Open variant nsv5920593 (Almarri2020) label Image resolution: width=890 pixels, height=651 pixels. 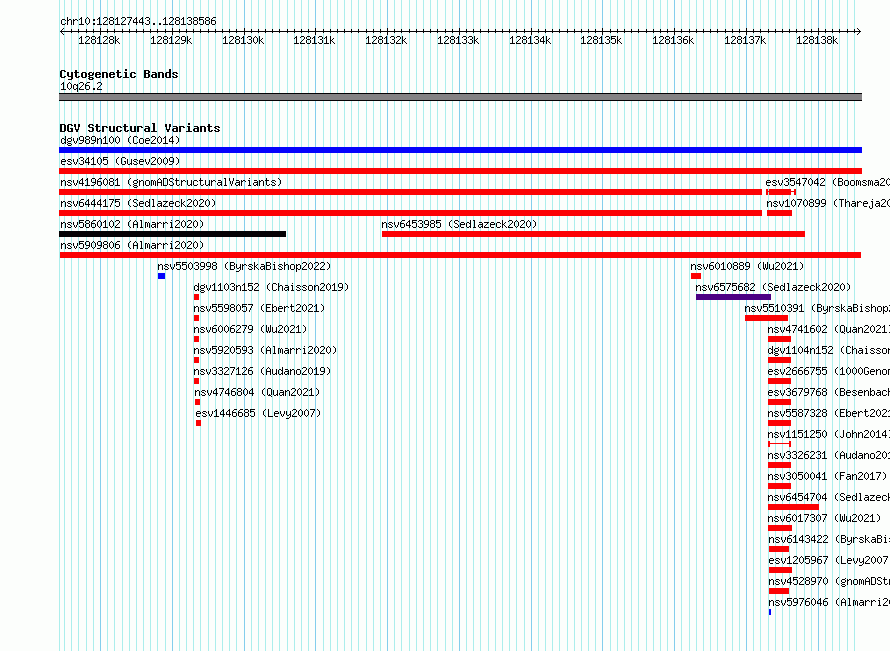265,350
